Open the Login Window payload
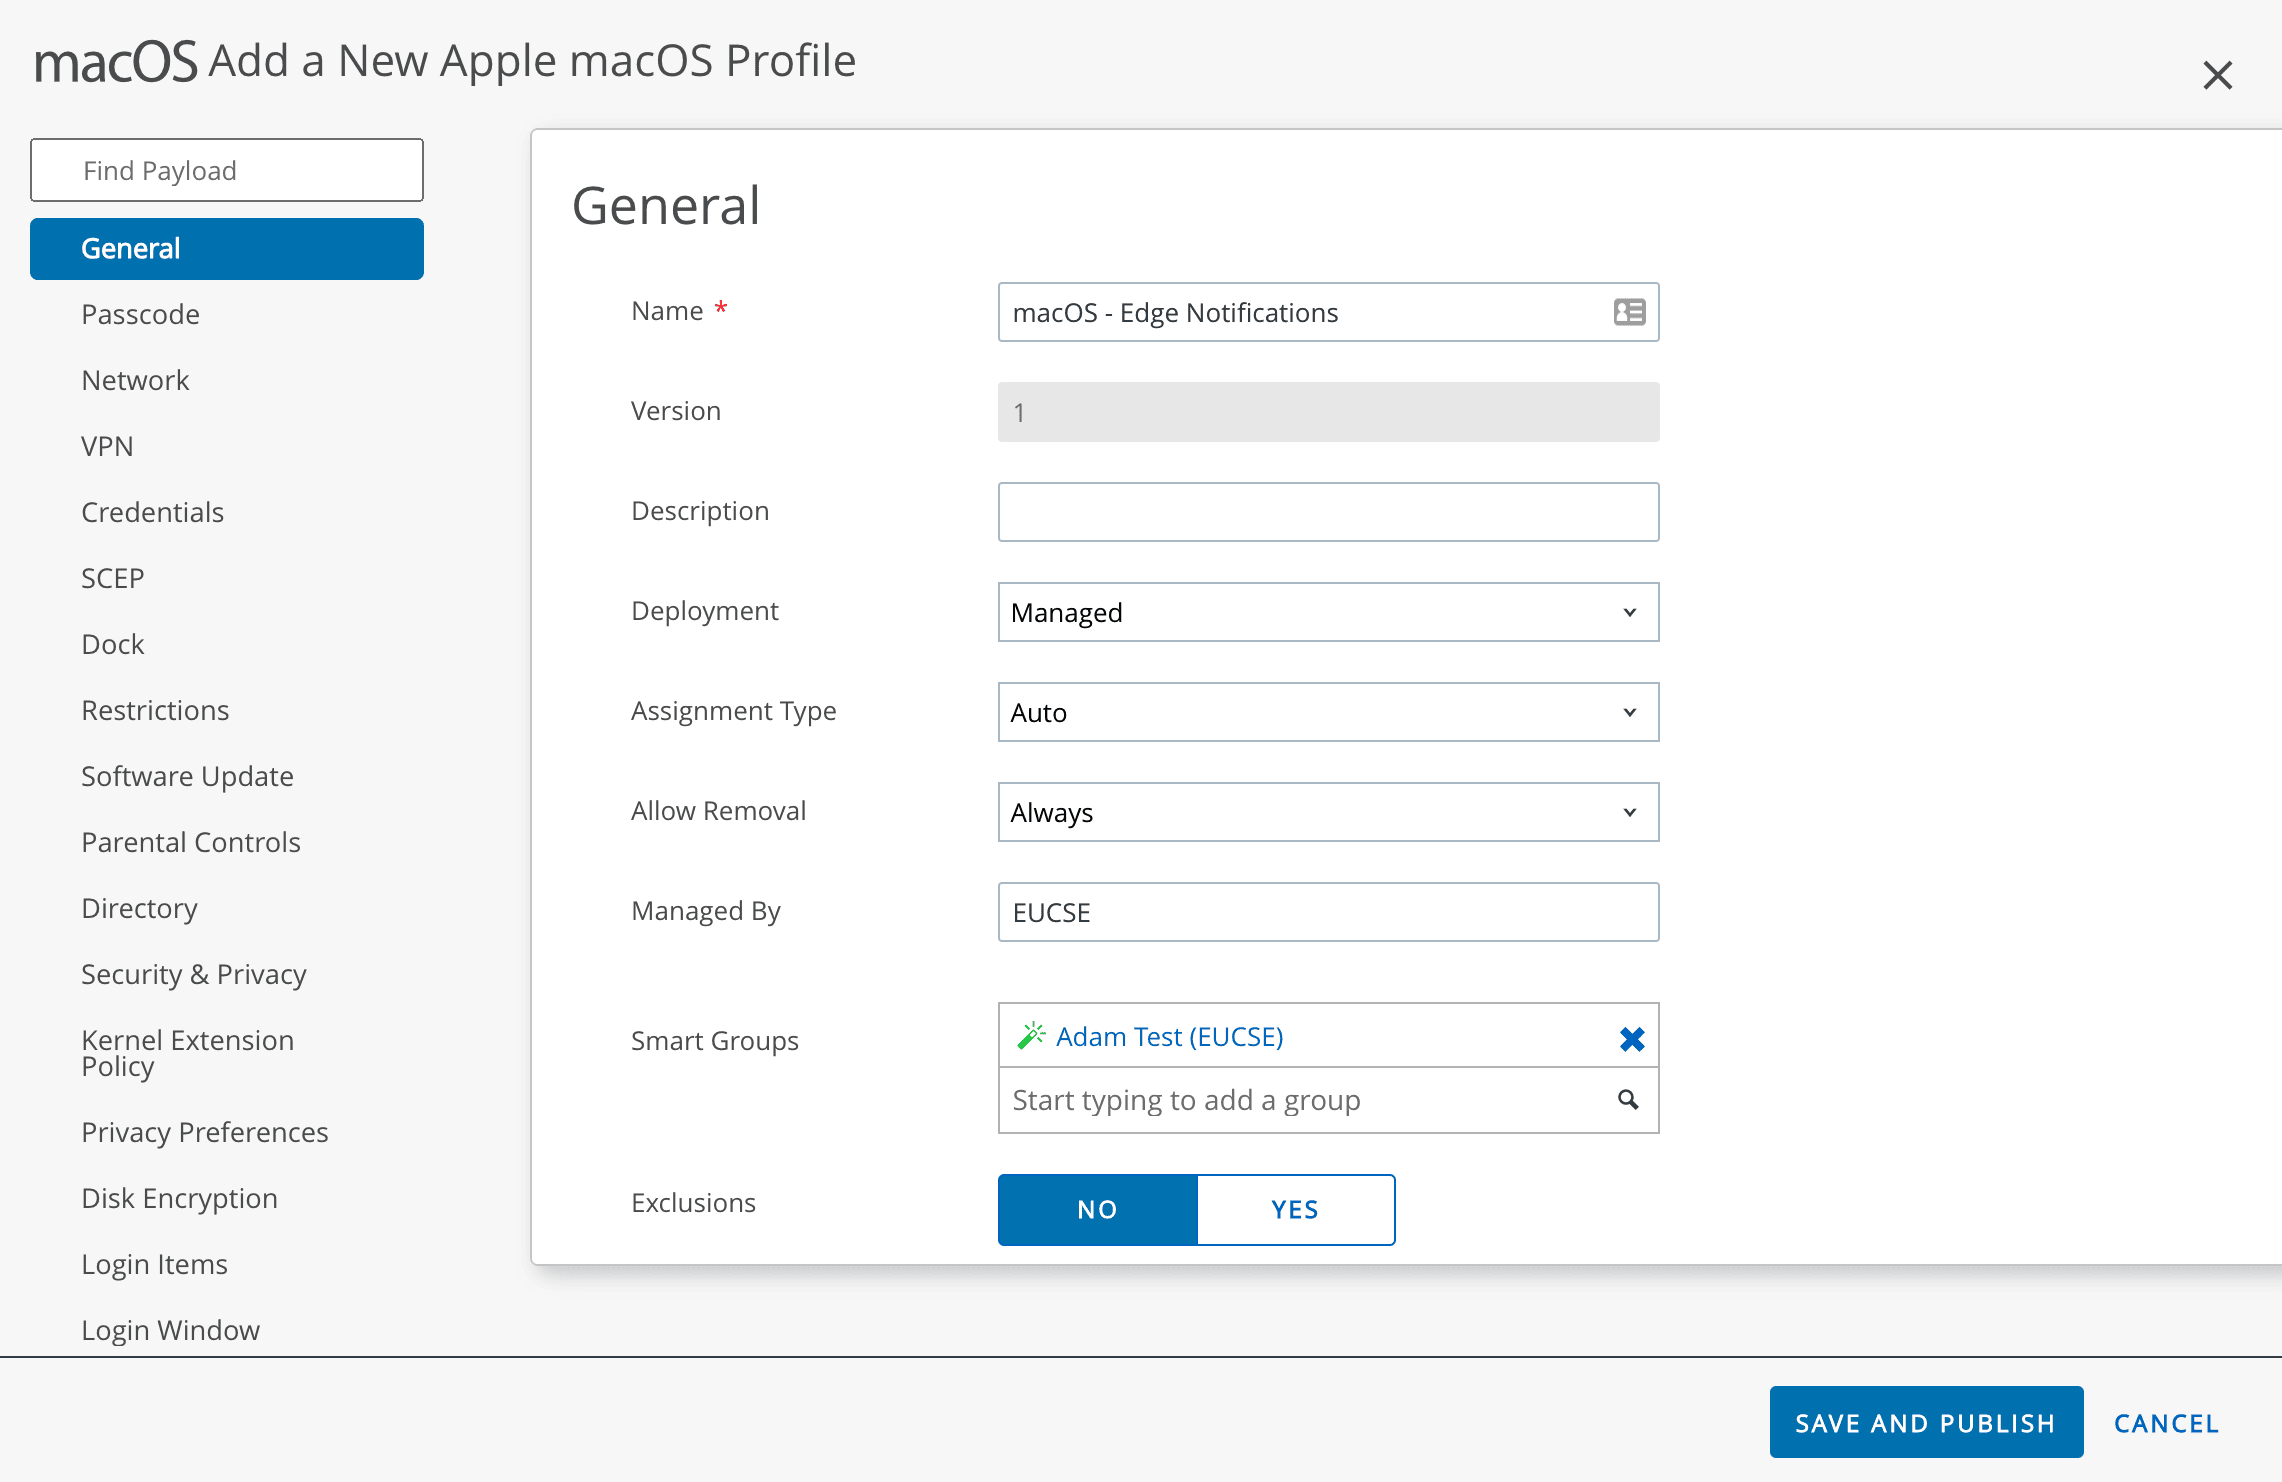The height and width of the screenshot is (1482, 2282). pos(171,1330)
